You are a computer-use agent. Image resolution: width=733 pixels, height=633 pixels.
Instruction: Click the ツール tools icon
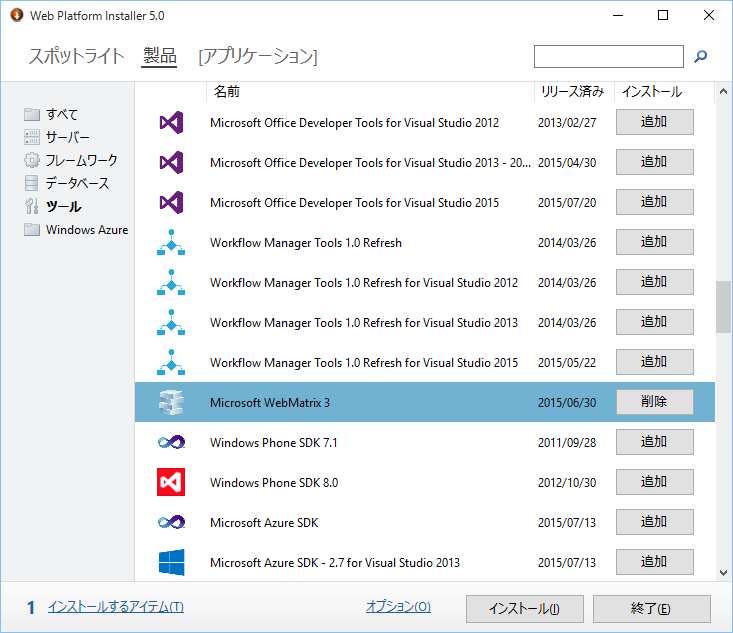[32, 206]
